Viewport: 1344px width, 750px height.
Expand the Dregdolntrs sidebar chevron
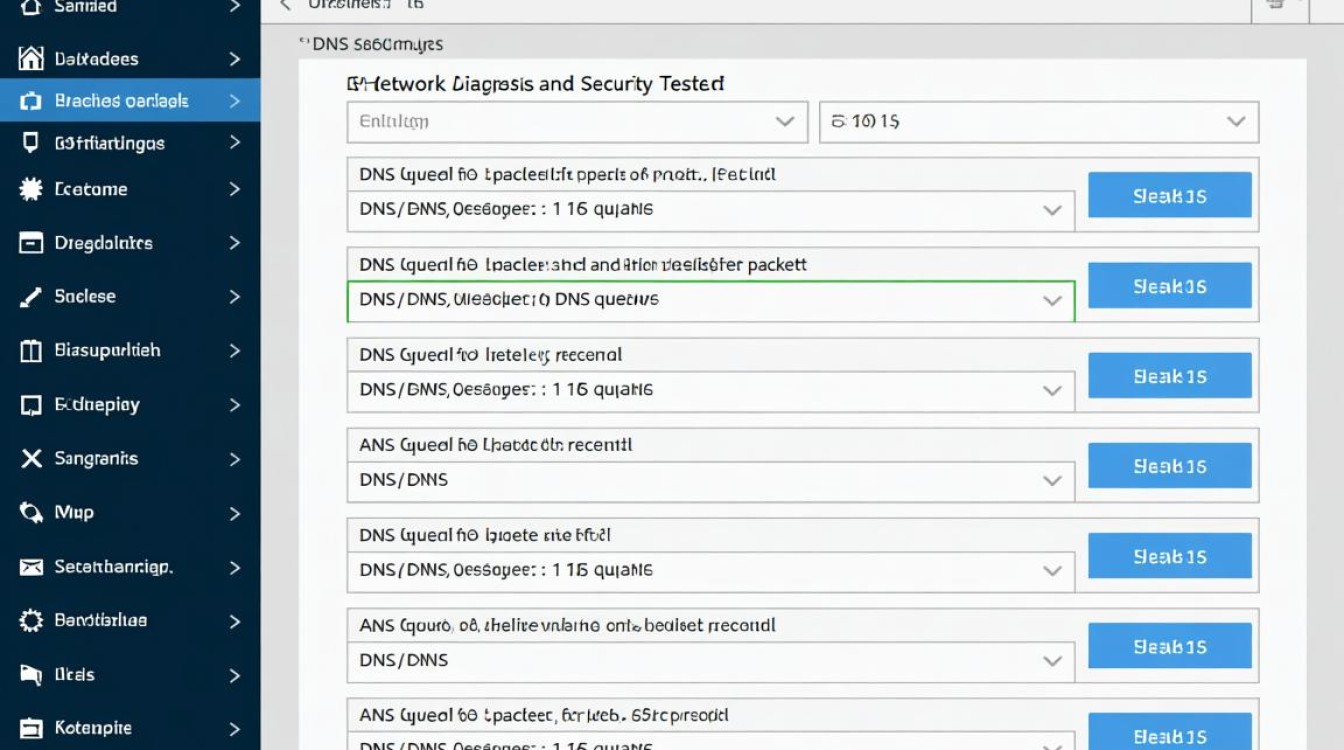[x=235, y=243]
